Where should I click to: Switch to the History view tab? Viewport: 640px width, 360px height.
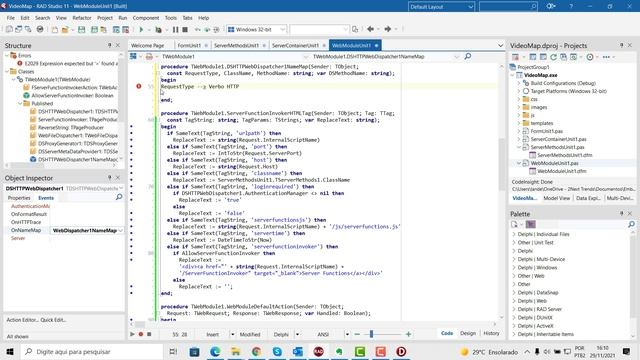tap(491, 333)
